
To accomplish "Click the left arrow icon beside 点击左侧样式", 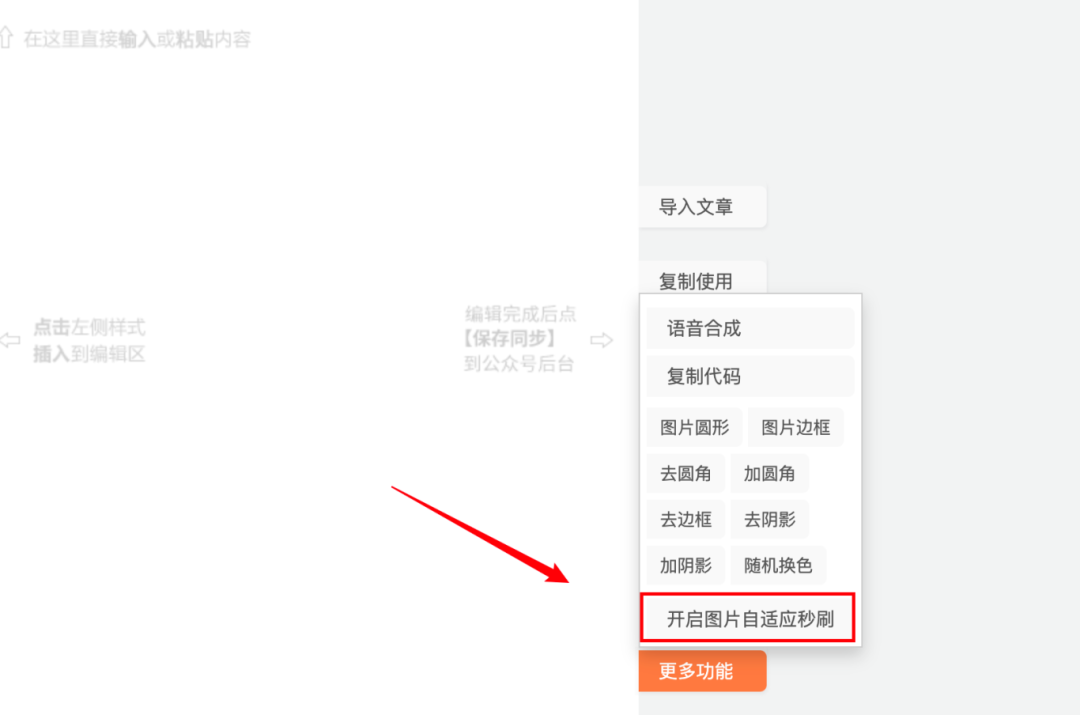I will [10, 340].
